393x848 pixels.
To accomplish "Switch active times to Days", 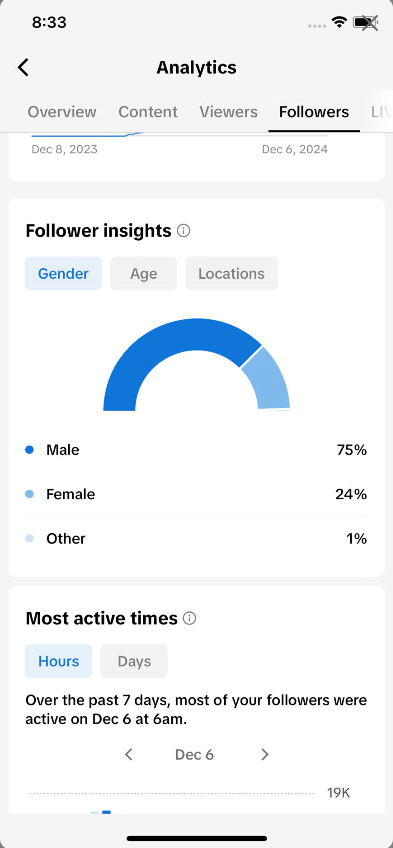I will click(134, 661).
